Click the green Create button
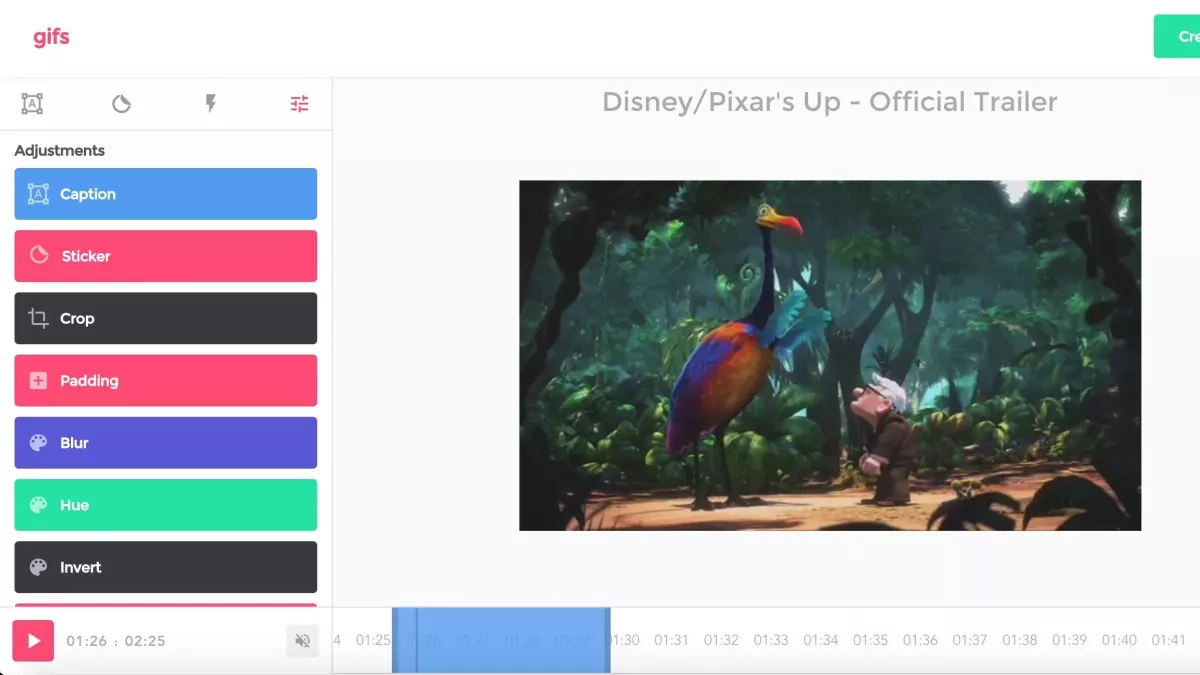Image resolution: width=1200 pixels, height=675 pixels. (x=1177, y=36)
